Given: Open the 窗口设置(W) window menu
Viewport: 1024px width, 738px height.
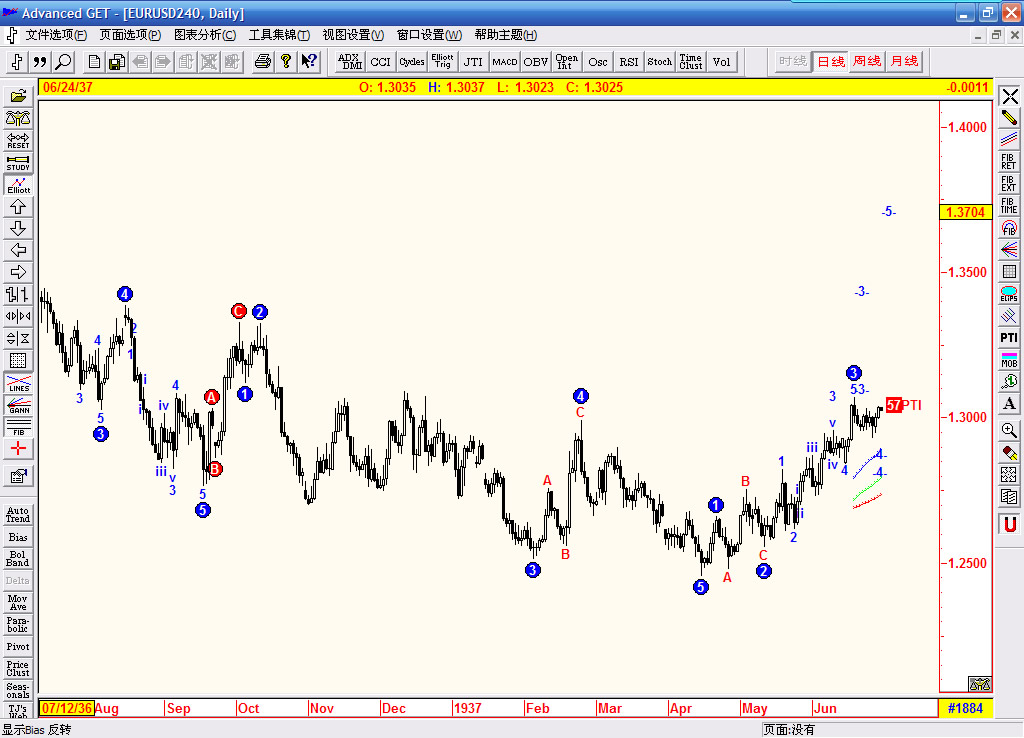Looking at the screenshot, I should 429,35.
